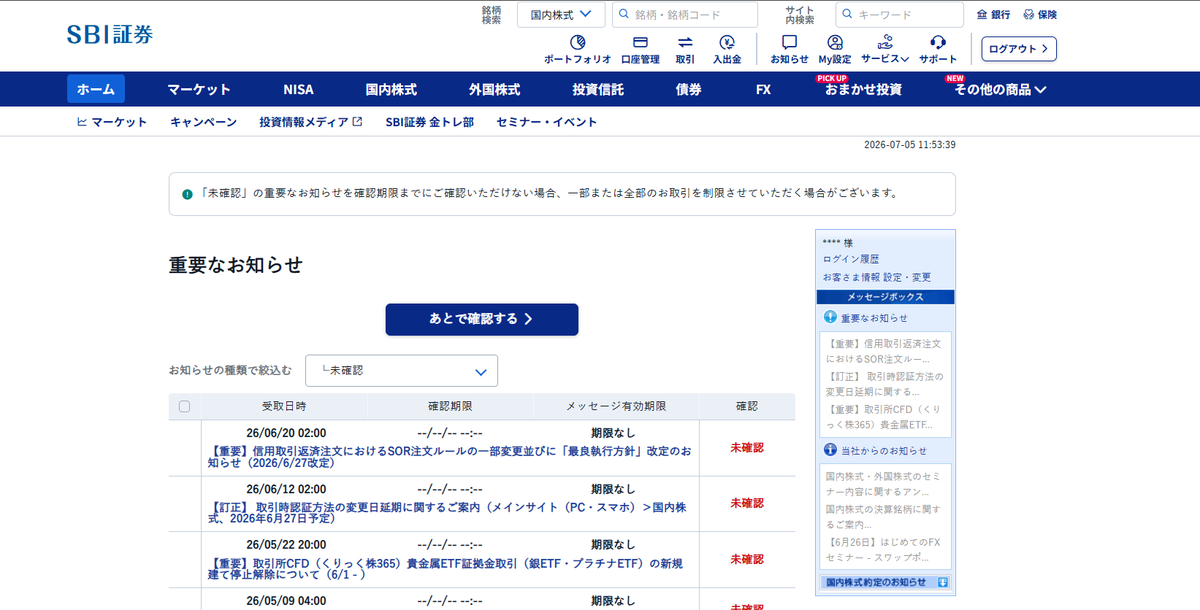Sort by 受取日時 column header
Viewport: 1200px width, 610px height.
click(284, 407)
